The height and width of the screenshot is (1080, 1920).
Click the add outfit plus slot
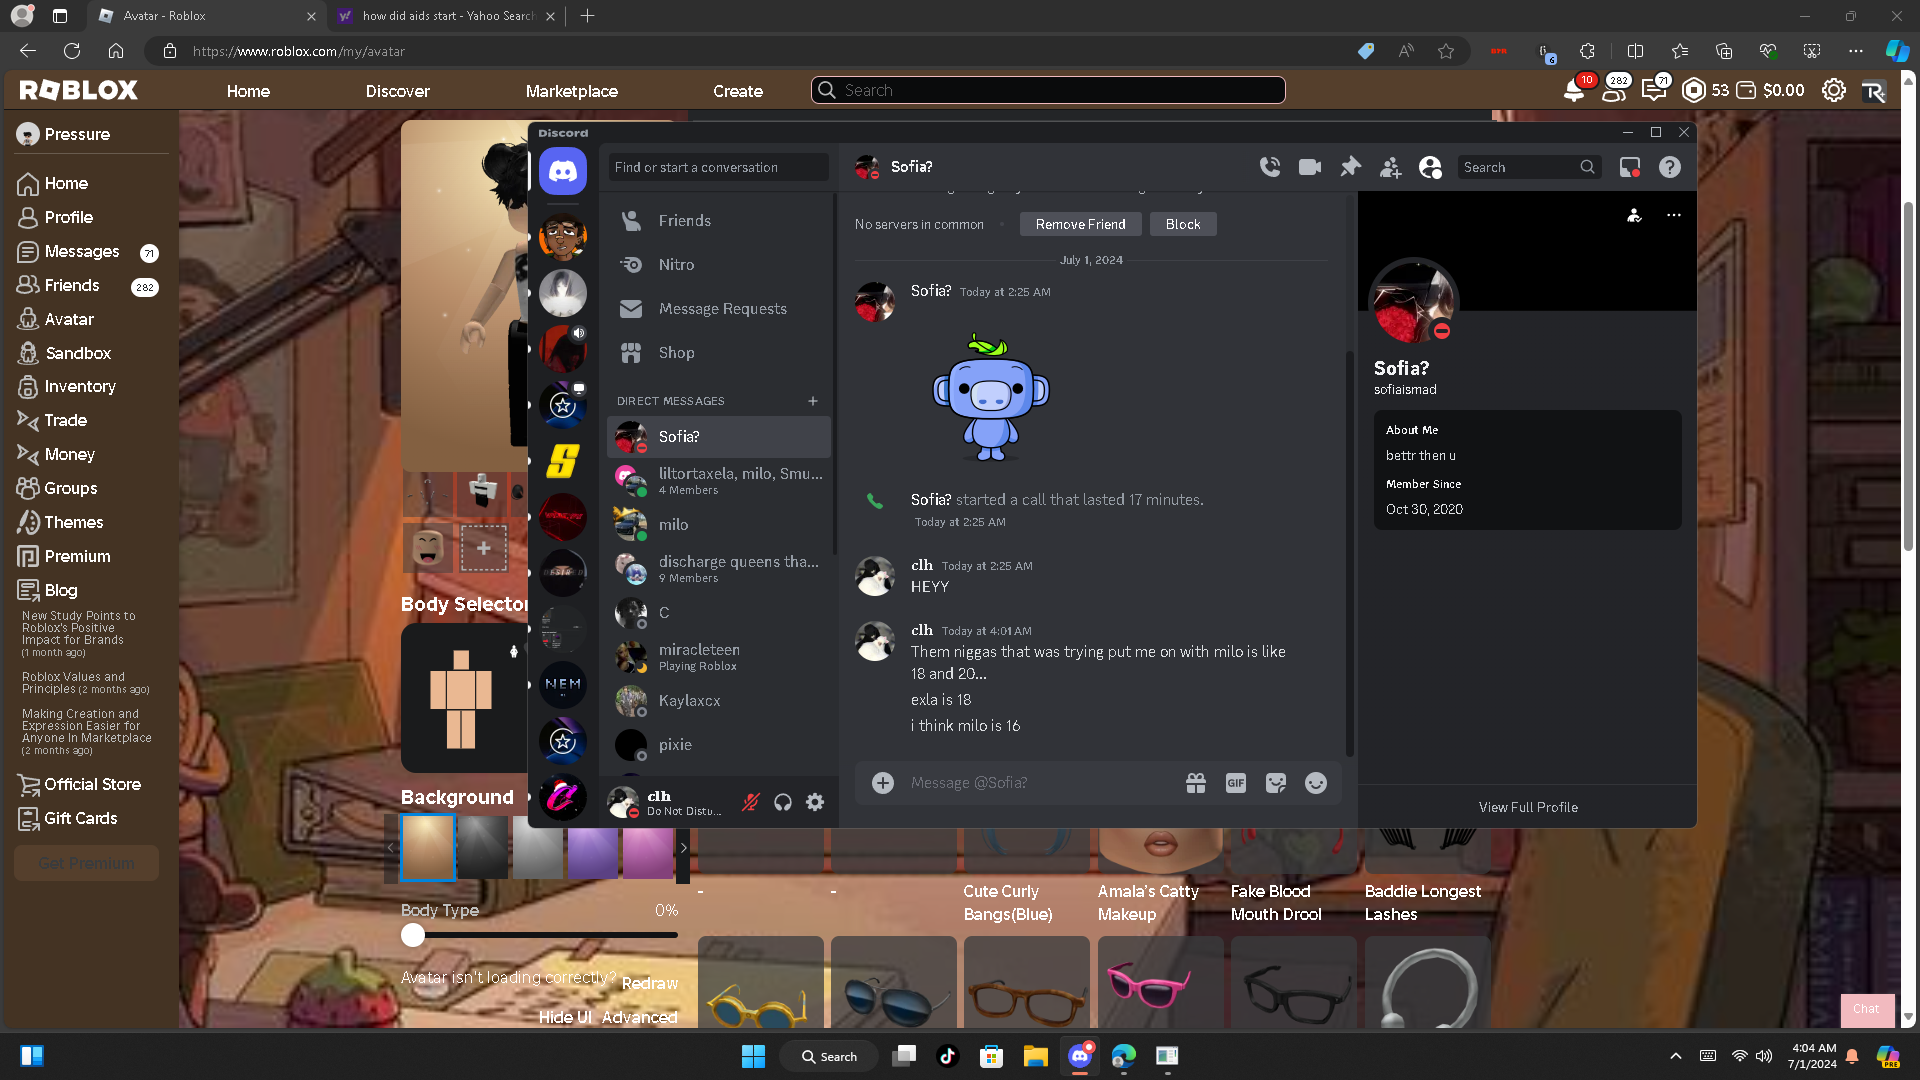[484, 548]
